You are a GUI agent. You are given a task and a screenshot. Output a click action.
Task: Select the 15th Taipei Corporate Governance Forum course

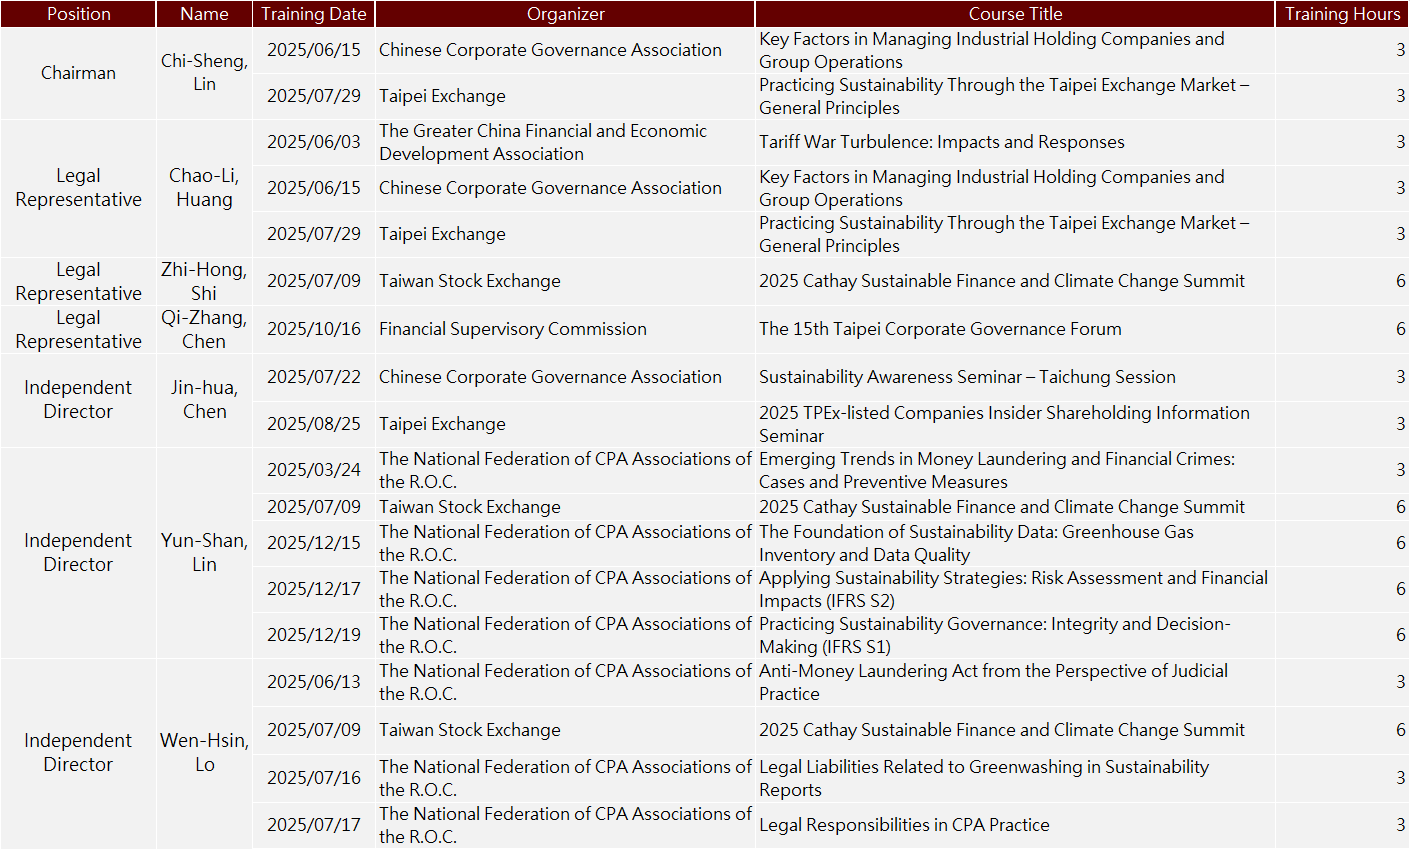[940, 329]
